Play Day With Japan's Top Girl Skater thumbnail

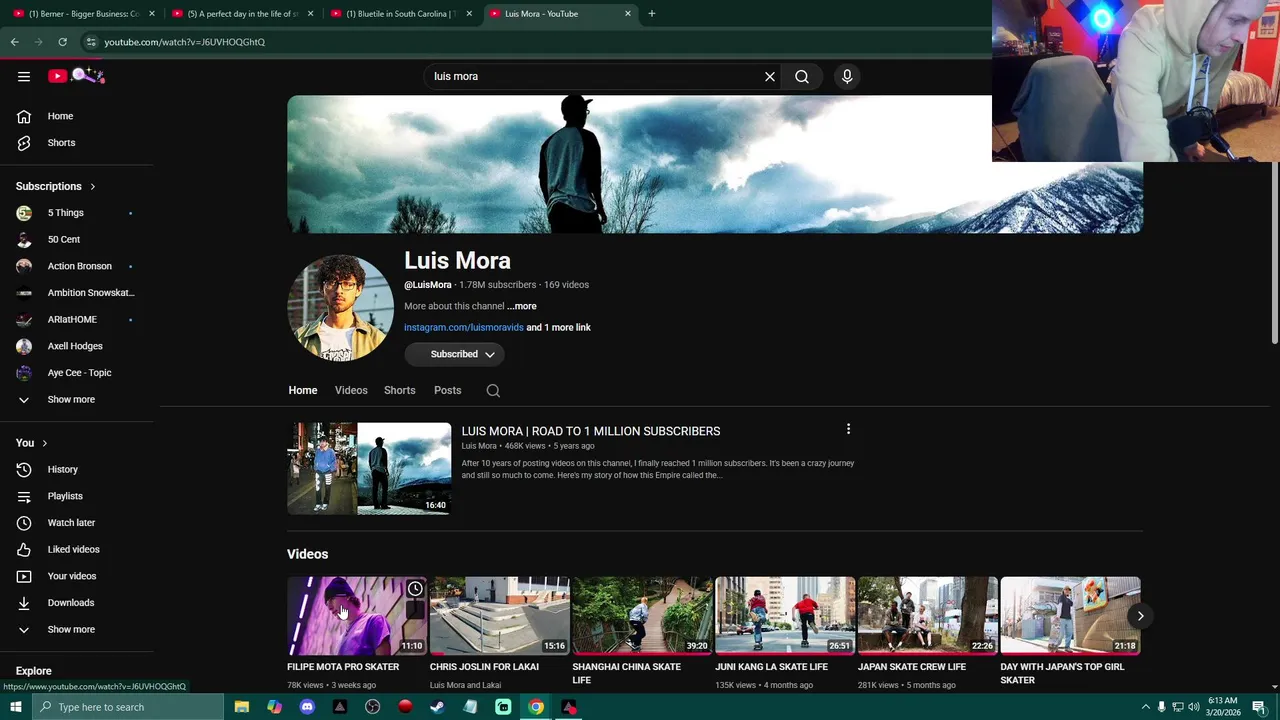1070,616
